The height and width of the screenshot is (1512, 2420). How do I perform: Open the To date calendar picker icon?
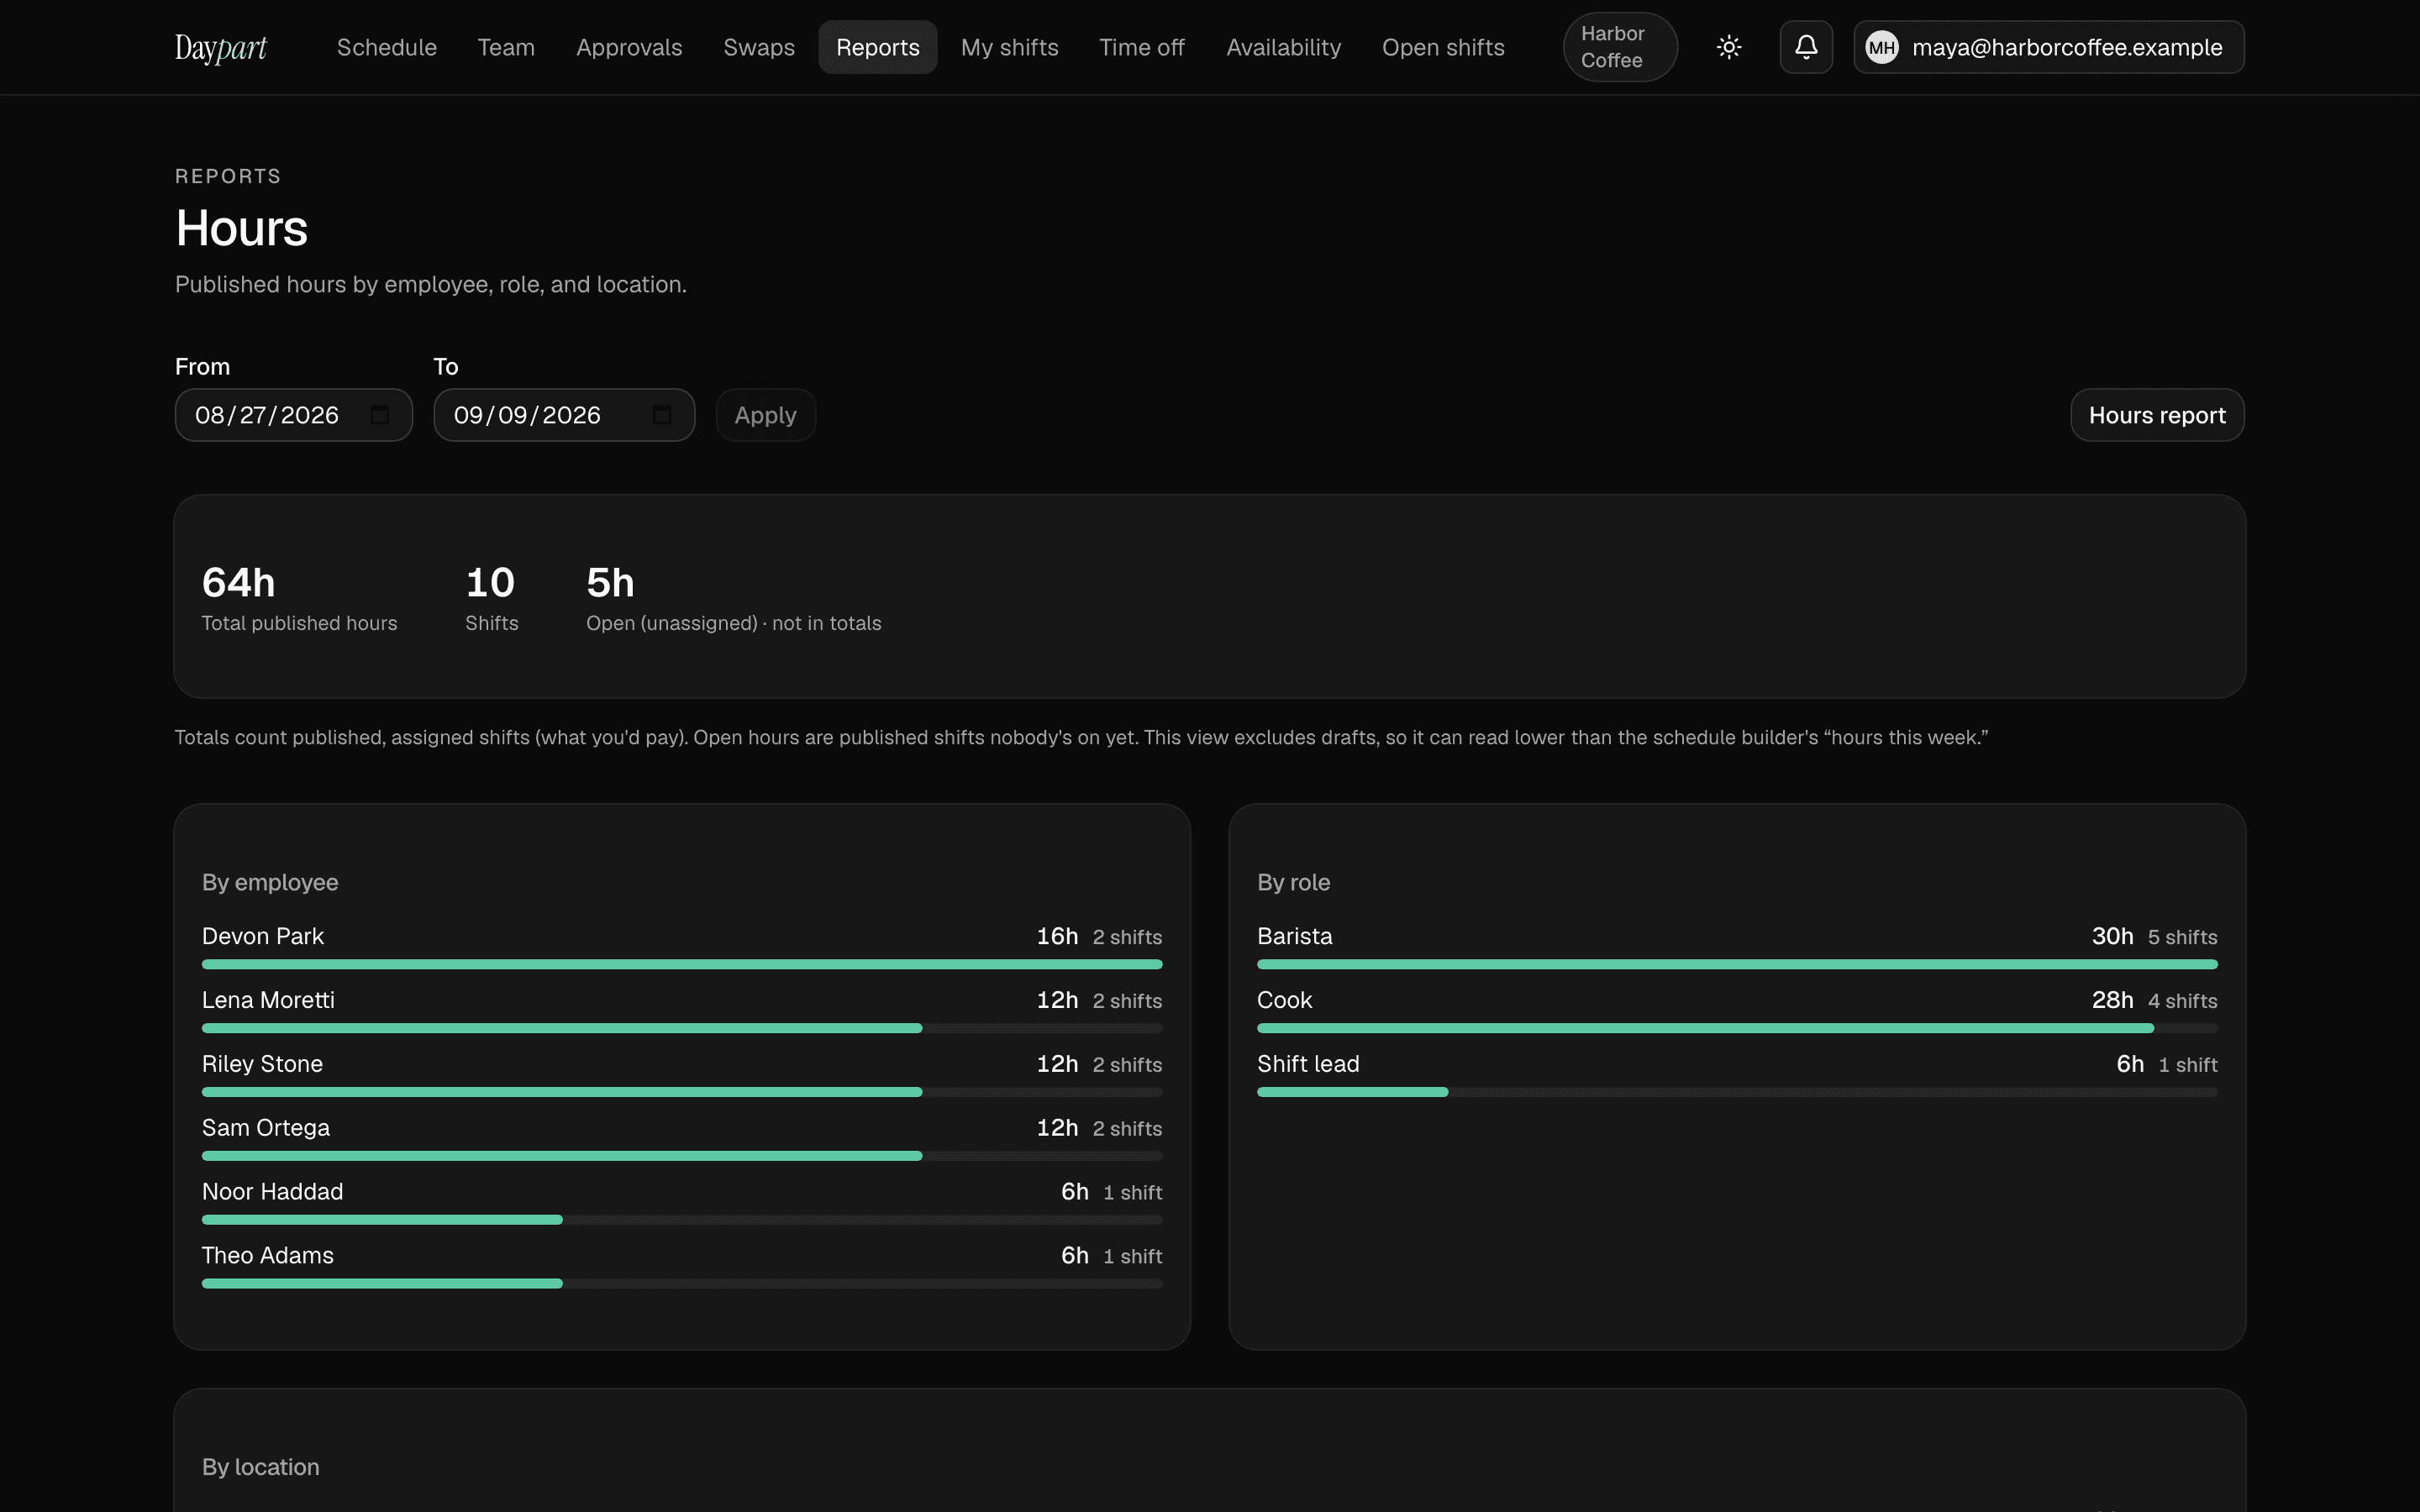pos(662,415)
